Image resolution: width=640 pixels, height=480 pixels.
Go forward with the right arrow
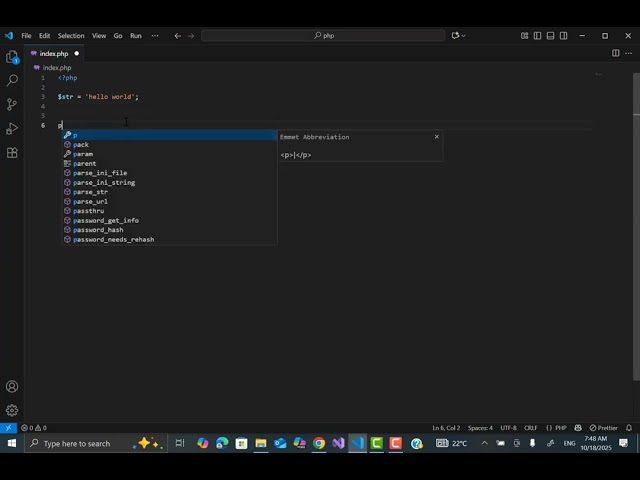[191, 36]
